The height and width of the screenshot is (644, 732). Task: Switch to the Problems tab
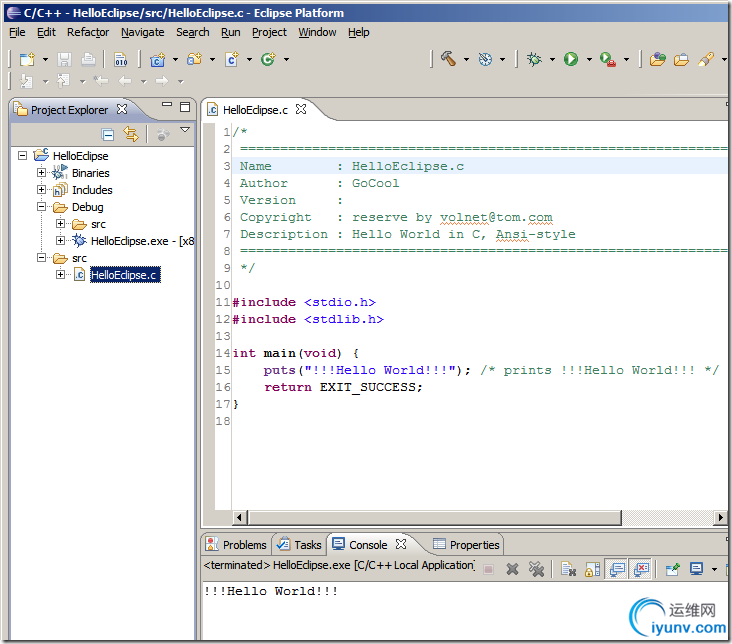(244, 545)
